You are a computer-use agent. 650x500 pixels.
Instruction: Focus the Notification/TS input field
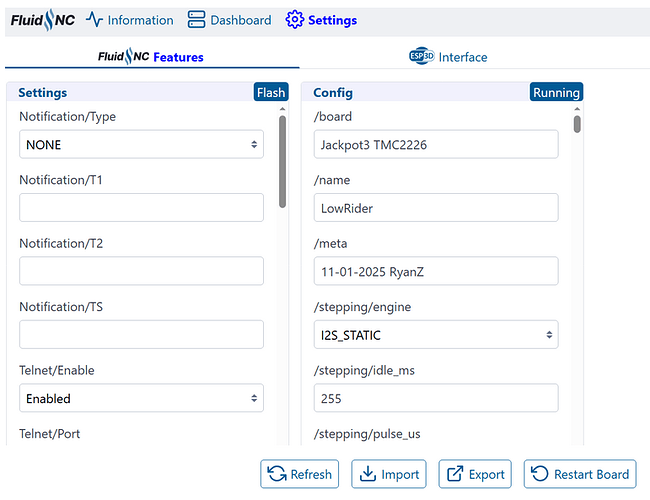point(141,334)
